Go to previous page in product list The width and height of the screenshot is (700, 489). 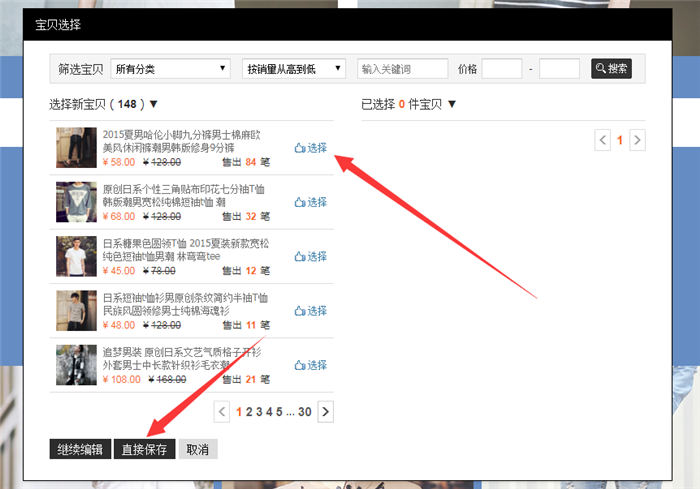223,411
